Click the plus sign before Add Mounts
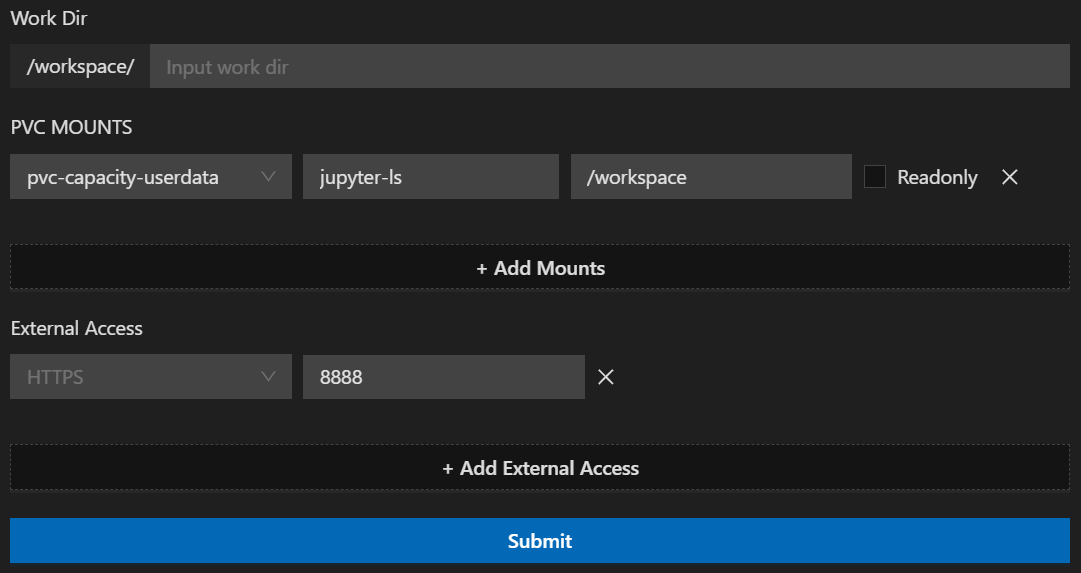Screen dimensions: 1081x573 click(482, 268)
